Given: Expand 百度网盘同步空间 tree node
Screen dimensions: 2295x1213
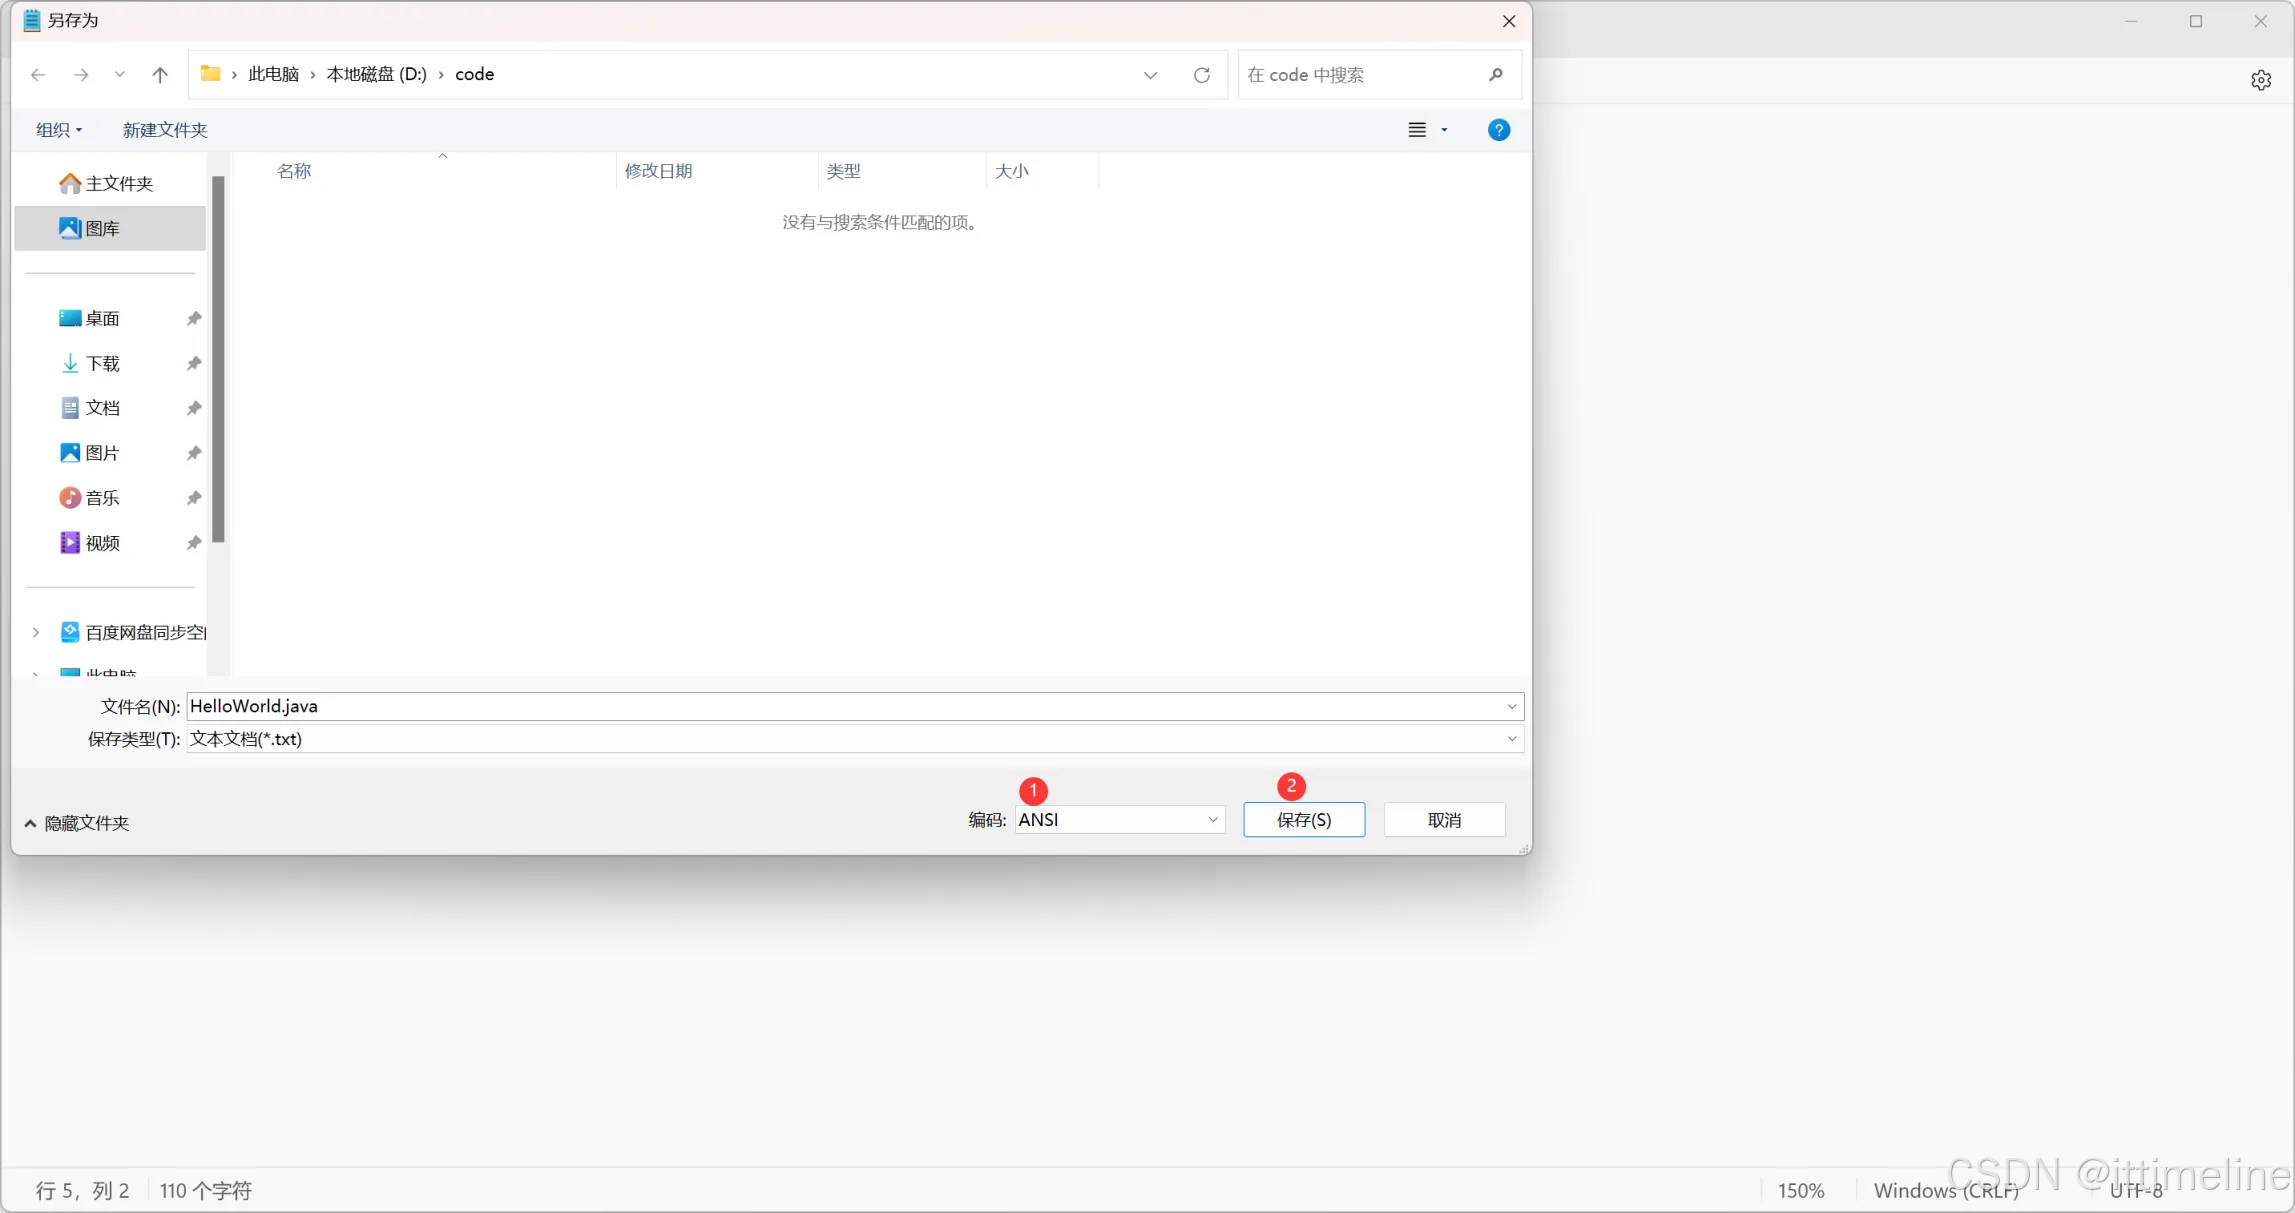Looking at the screenshot, I should (x=36, y=633).
